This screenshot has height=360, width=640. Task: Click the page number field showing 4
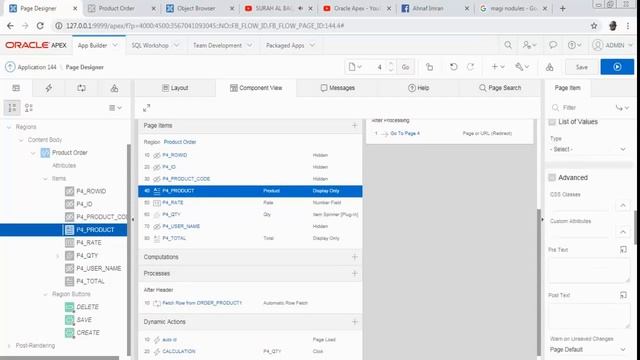pos(379,67)
